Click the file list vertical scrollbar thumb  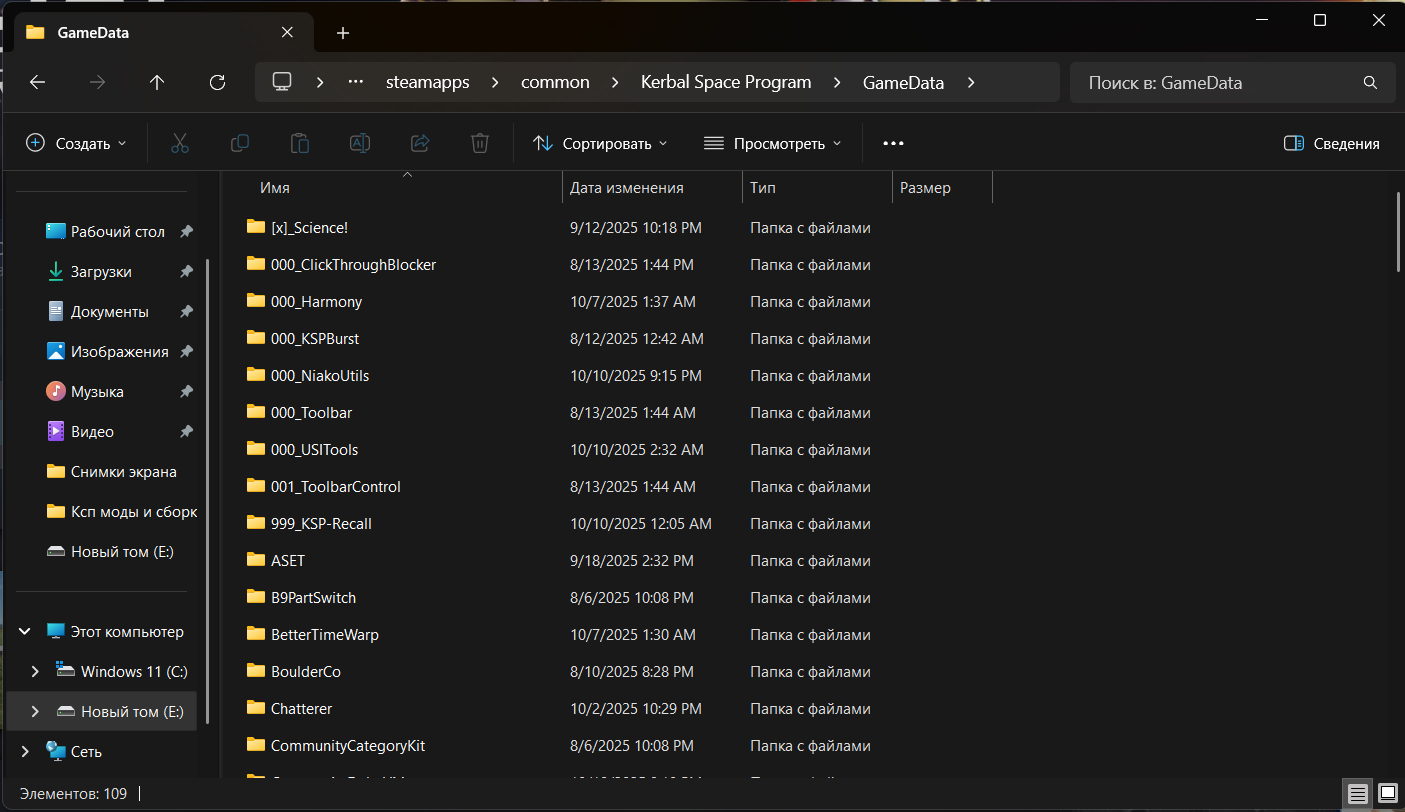coord(1398,232)
